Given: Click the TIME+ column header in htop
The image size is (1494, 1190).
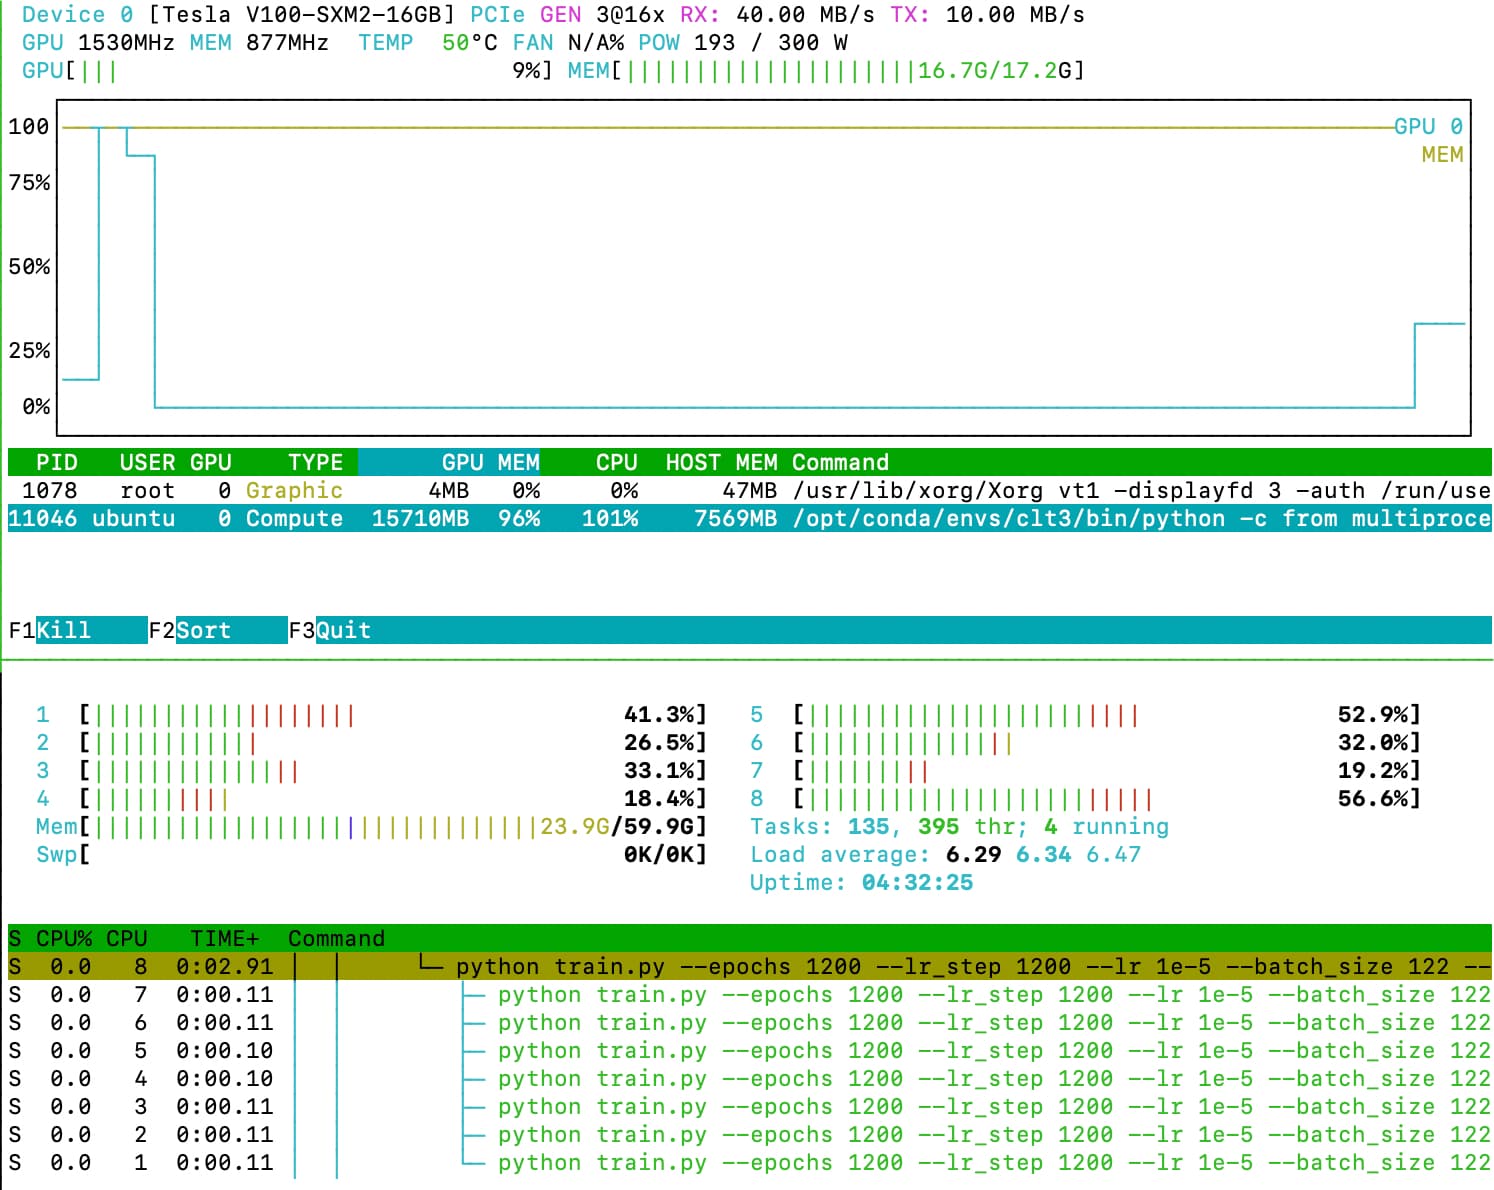Looking at the screenshot, I should click(x=224, y=938).
